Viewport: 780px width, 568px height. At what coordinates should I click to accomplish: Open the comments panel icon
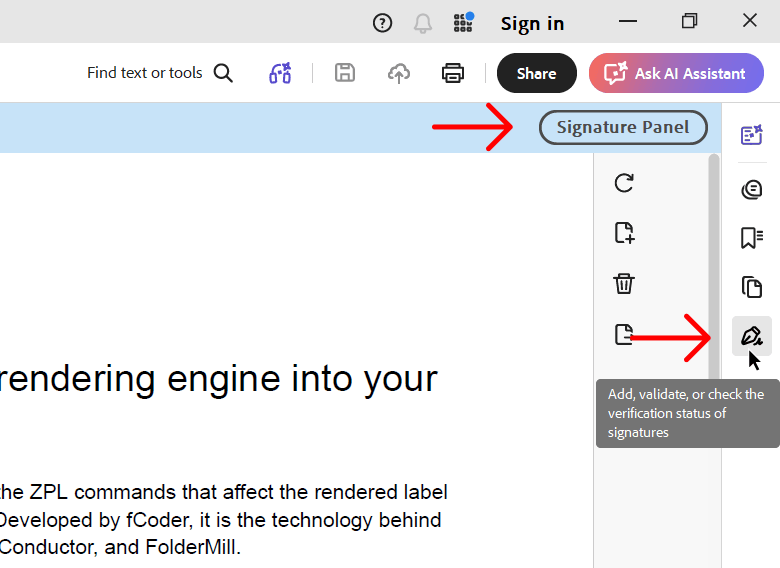pyautogui.click(x=751, y=189)
